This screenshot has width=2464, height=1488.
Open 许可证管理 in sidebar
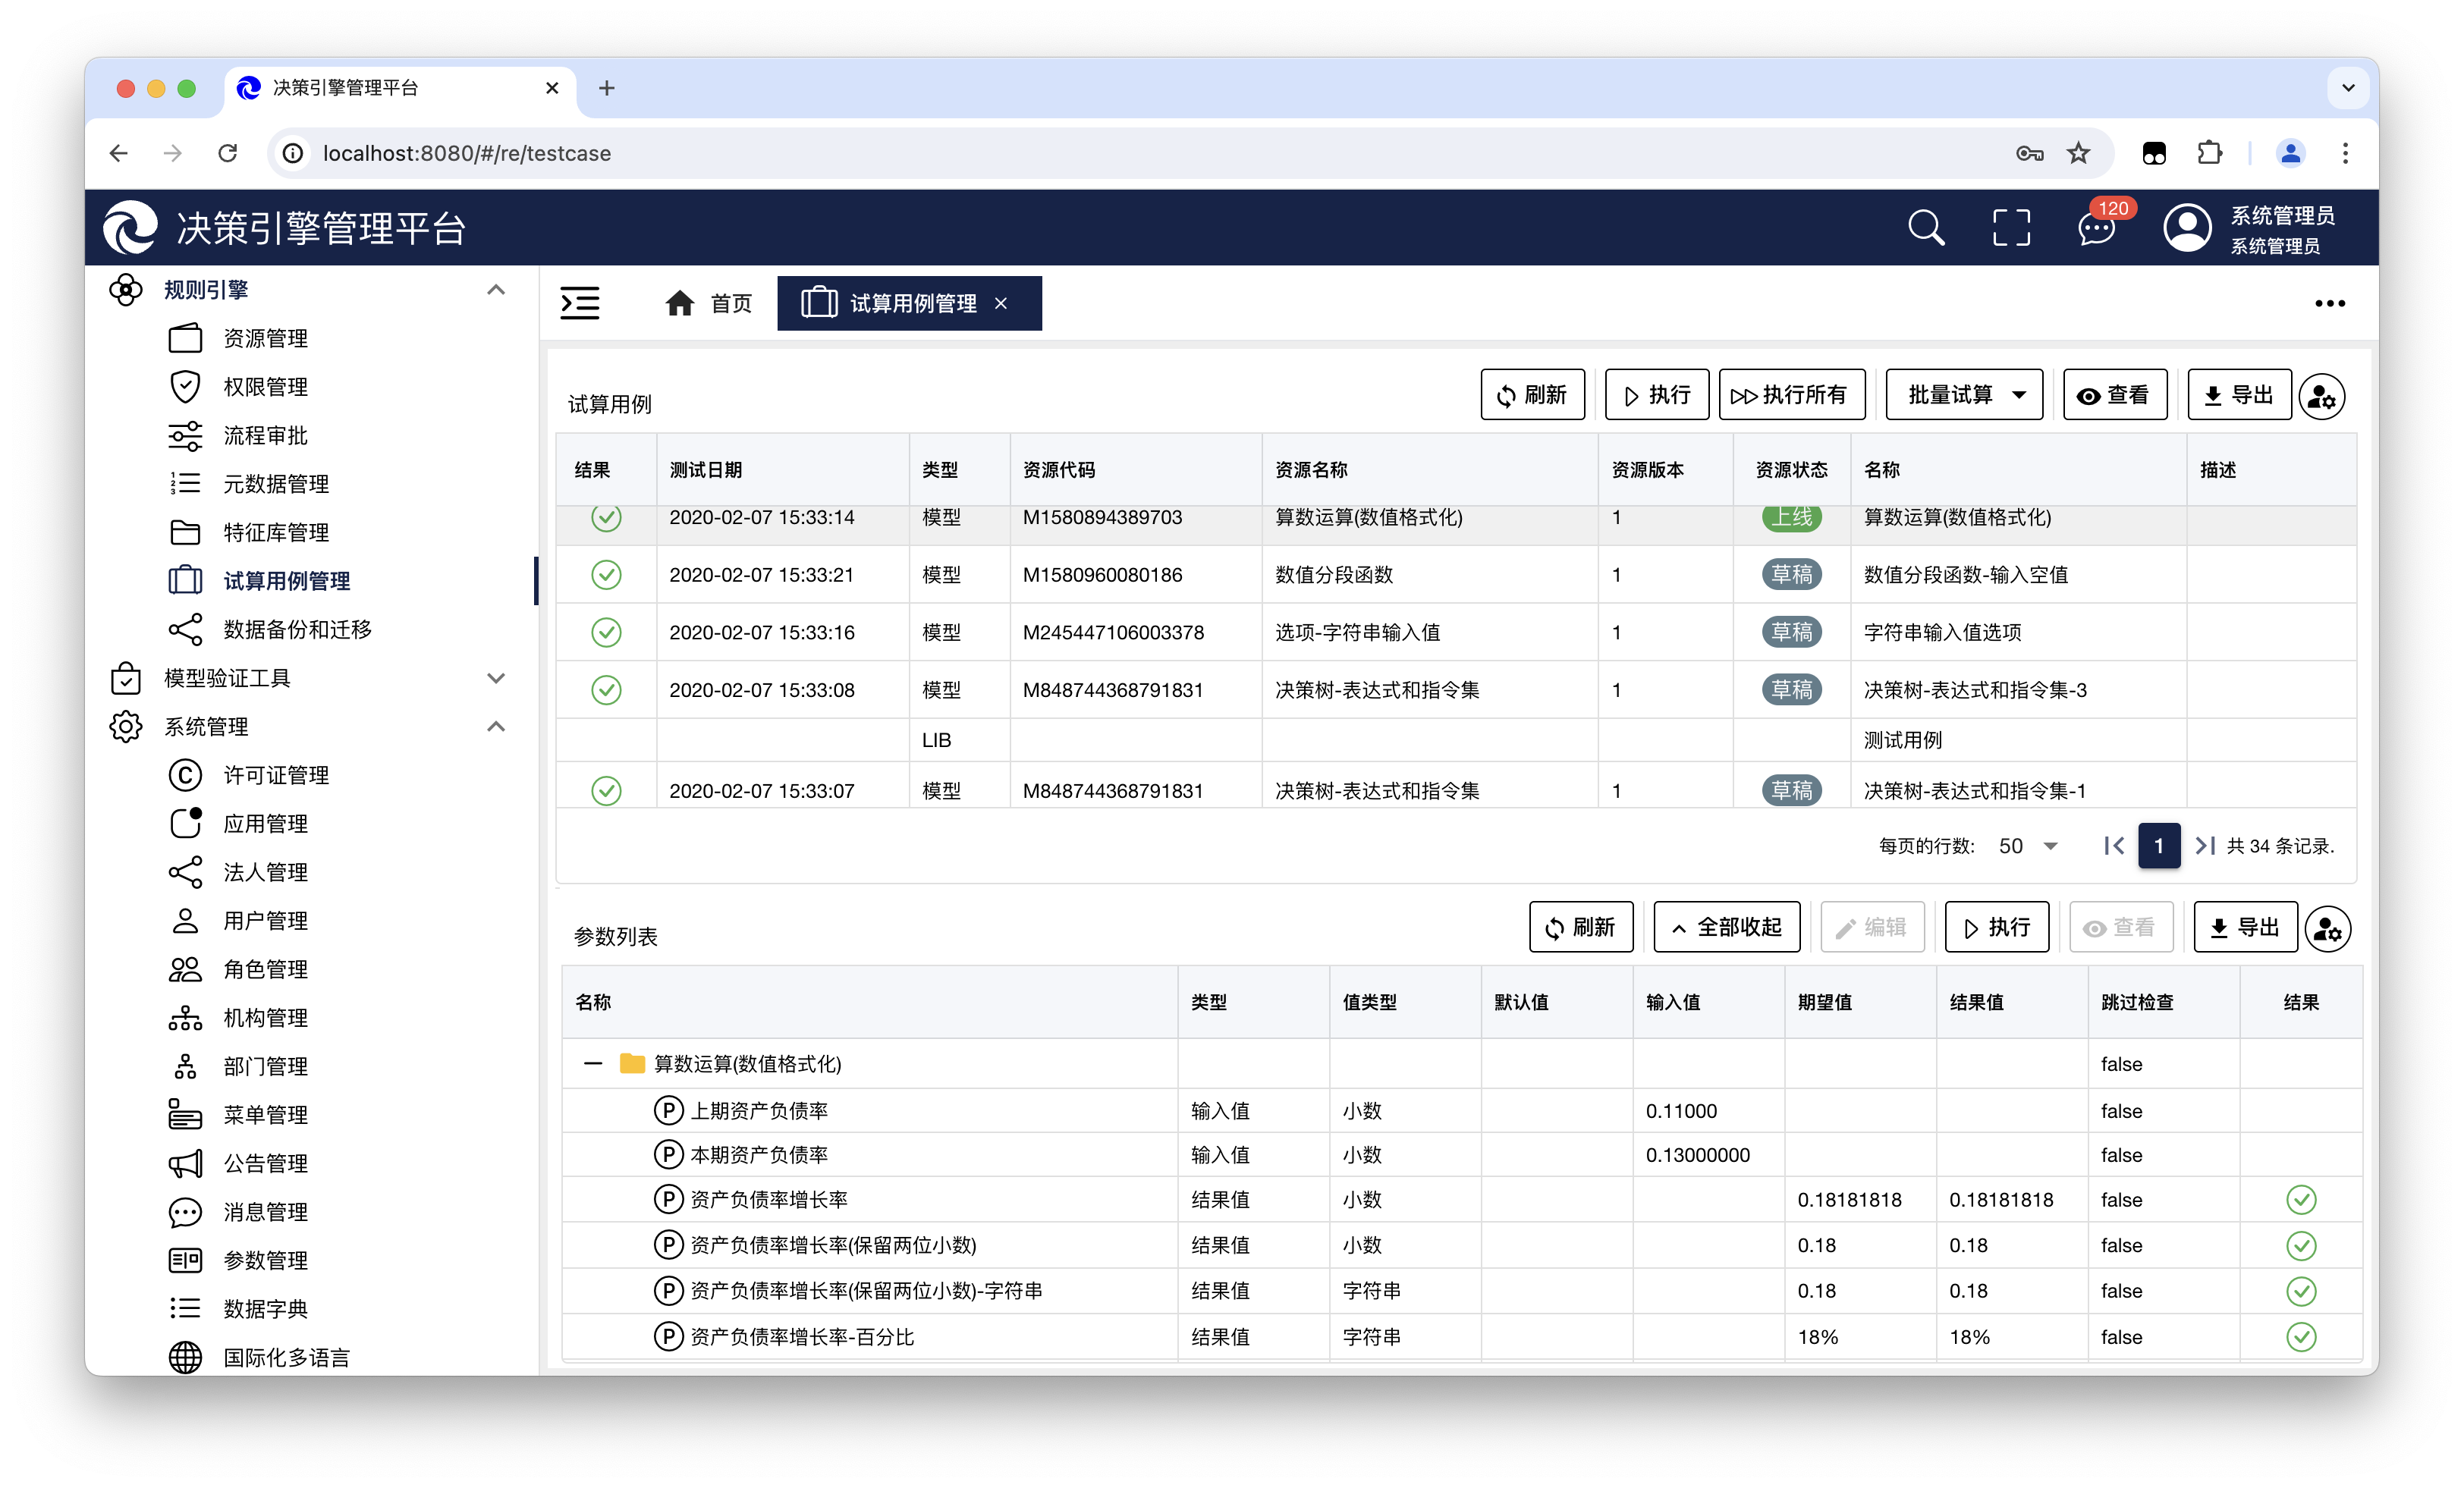pos(276,775)
